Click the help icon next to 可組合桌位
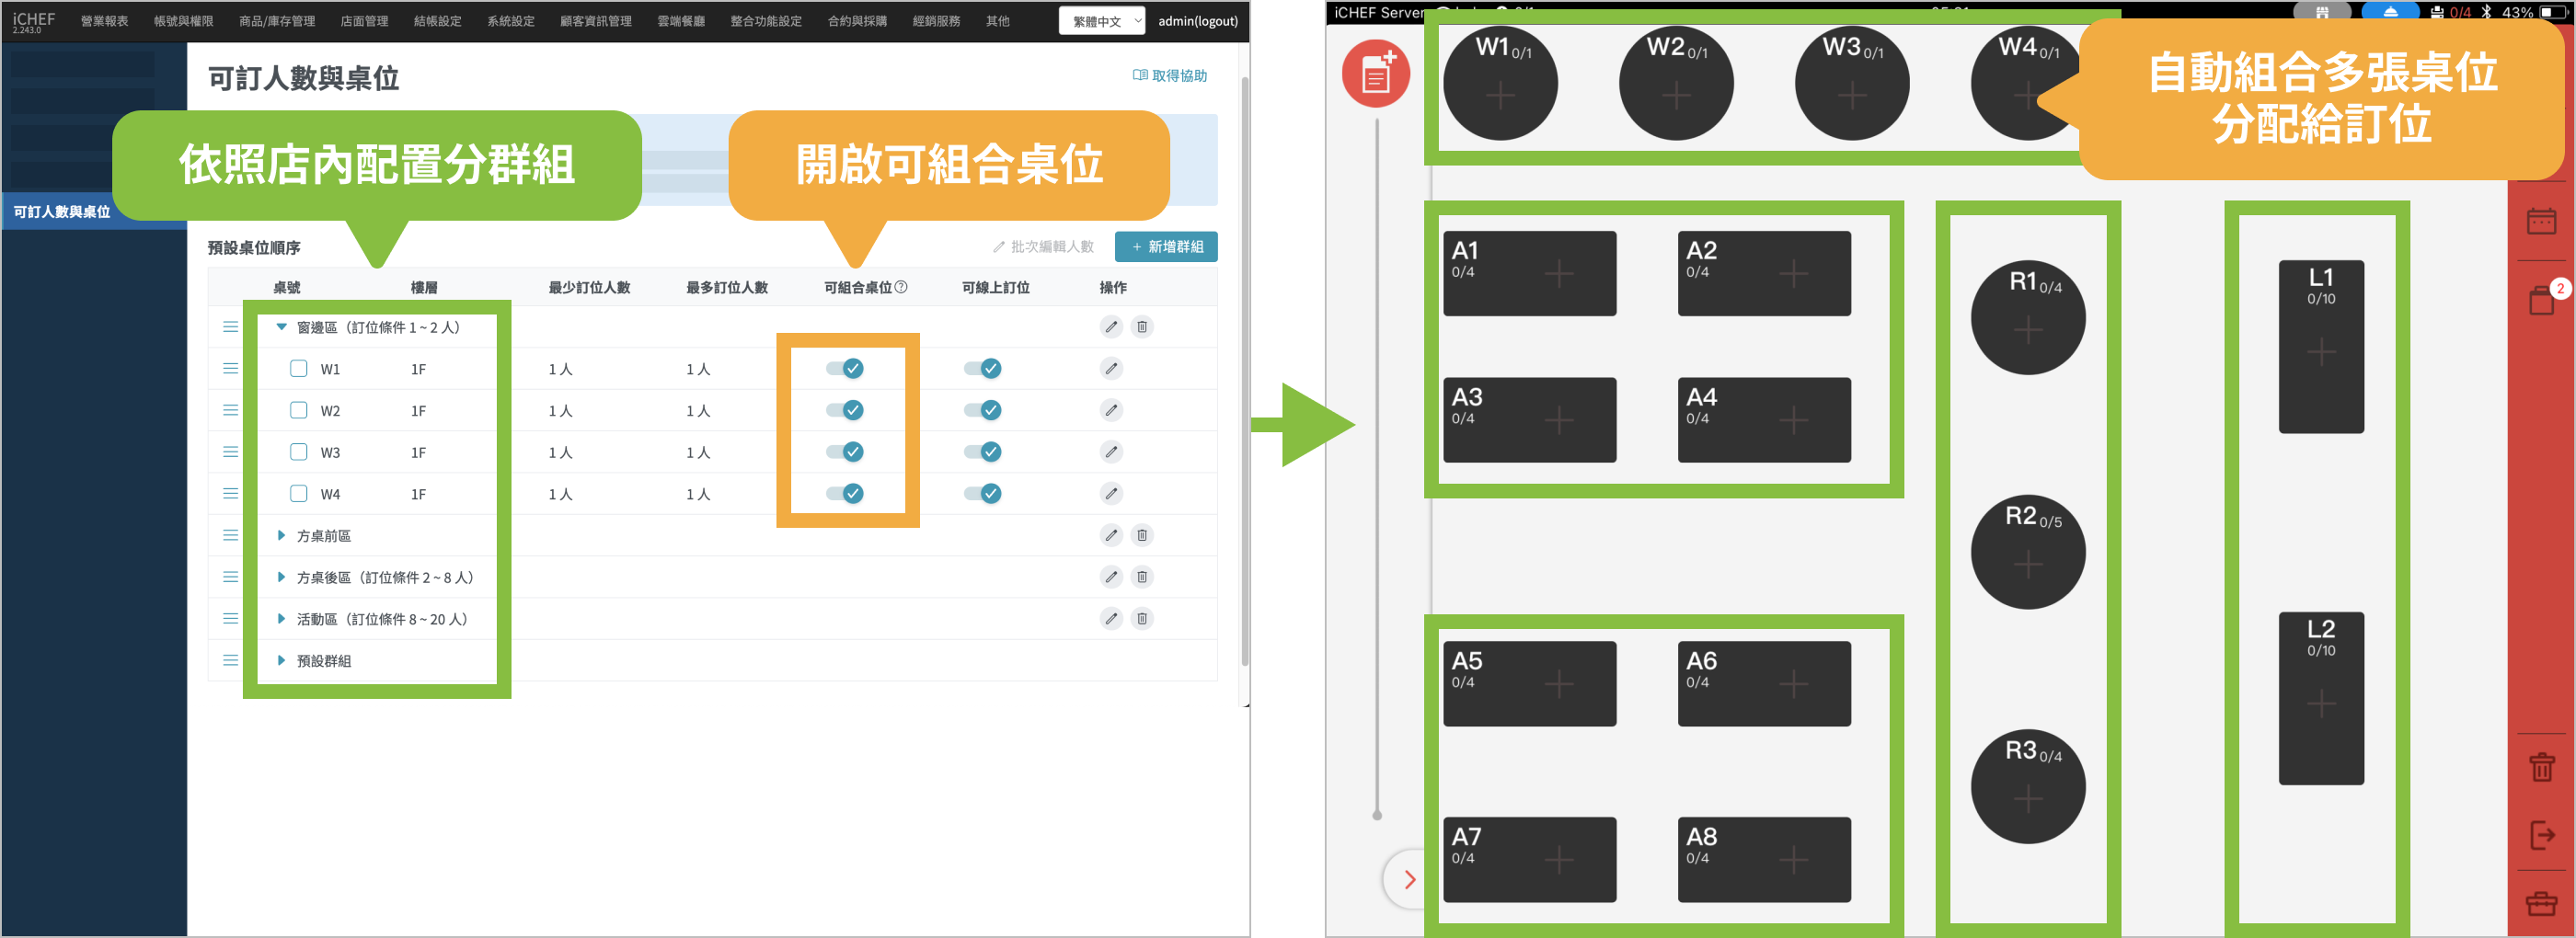The height and width of the screenshot is (938, 2576). (901, 288)
